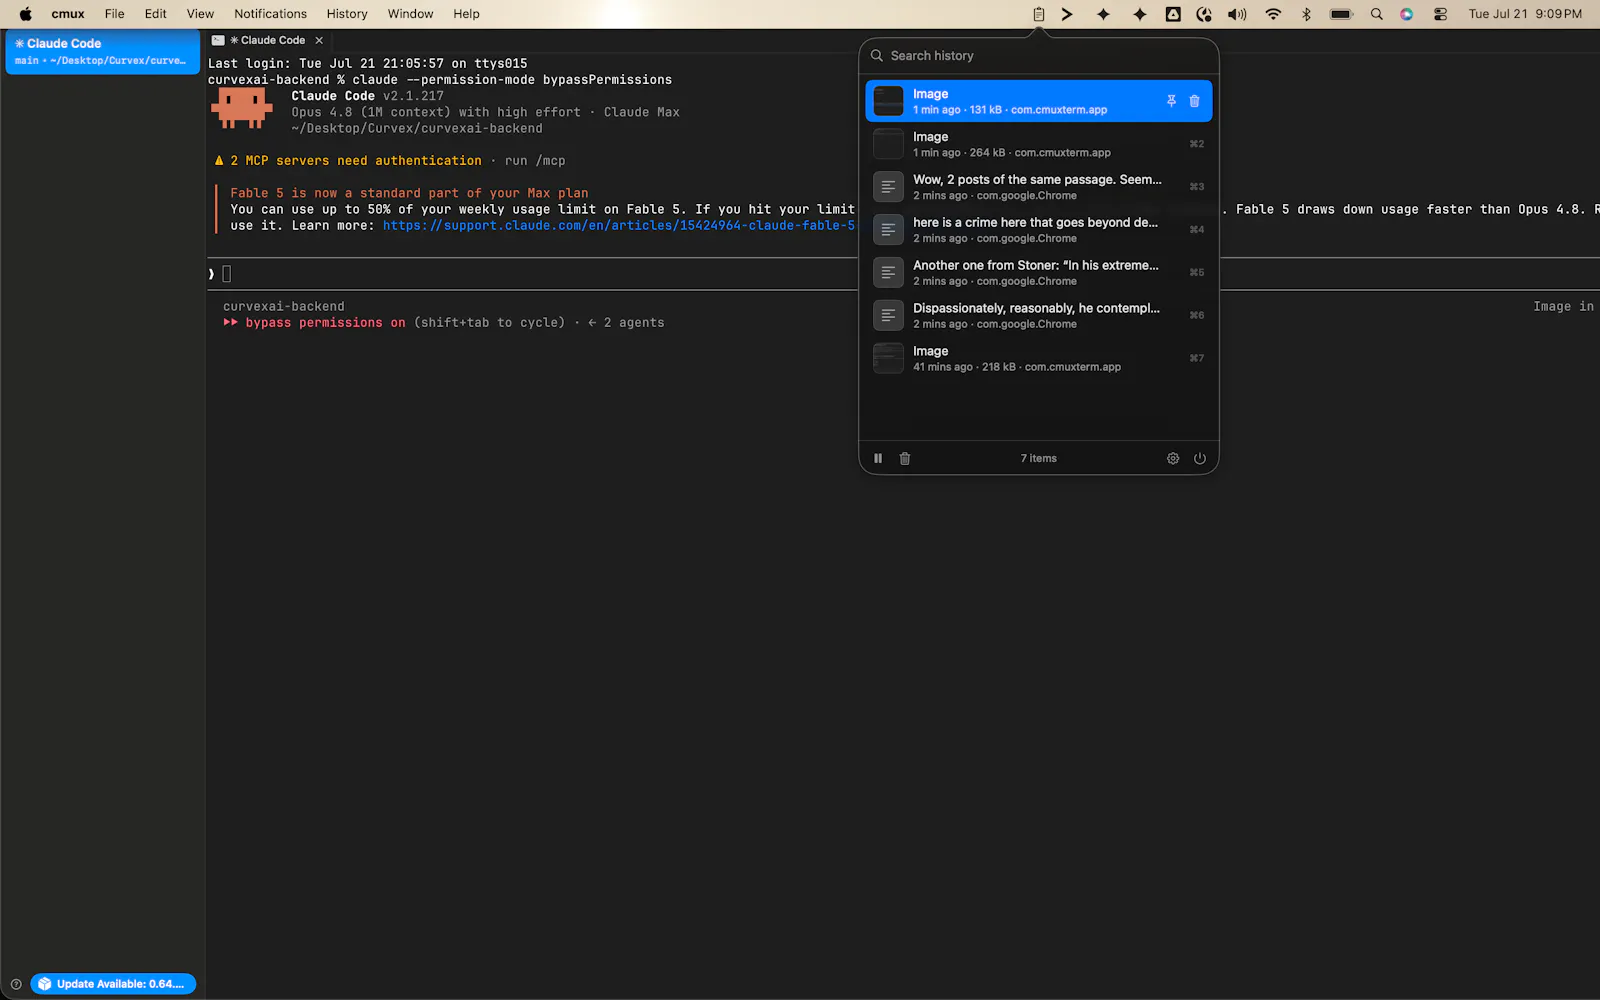Close the Claude Code terminal tab
Image resolution: width=1600 pixels, height=1000 pixels.
coord(319,40)
